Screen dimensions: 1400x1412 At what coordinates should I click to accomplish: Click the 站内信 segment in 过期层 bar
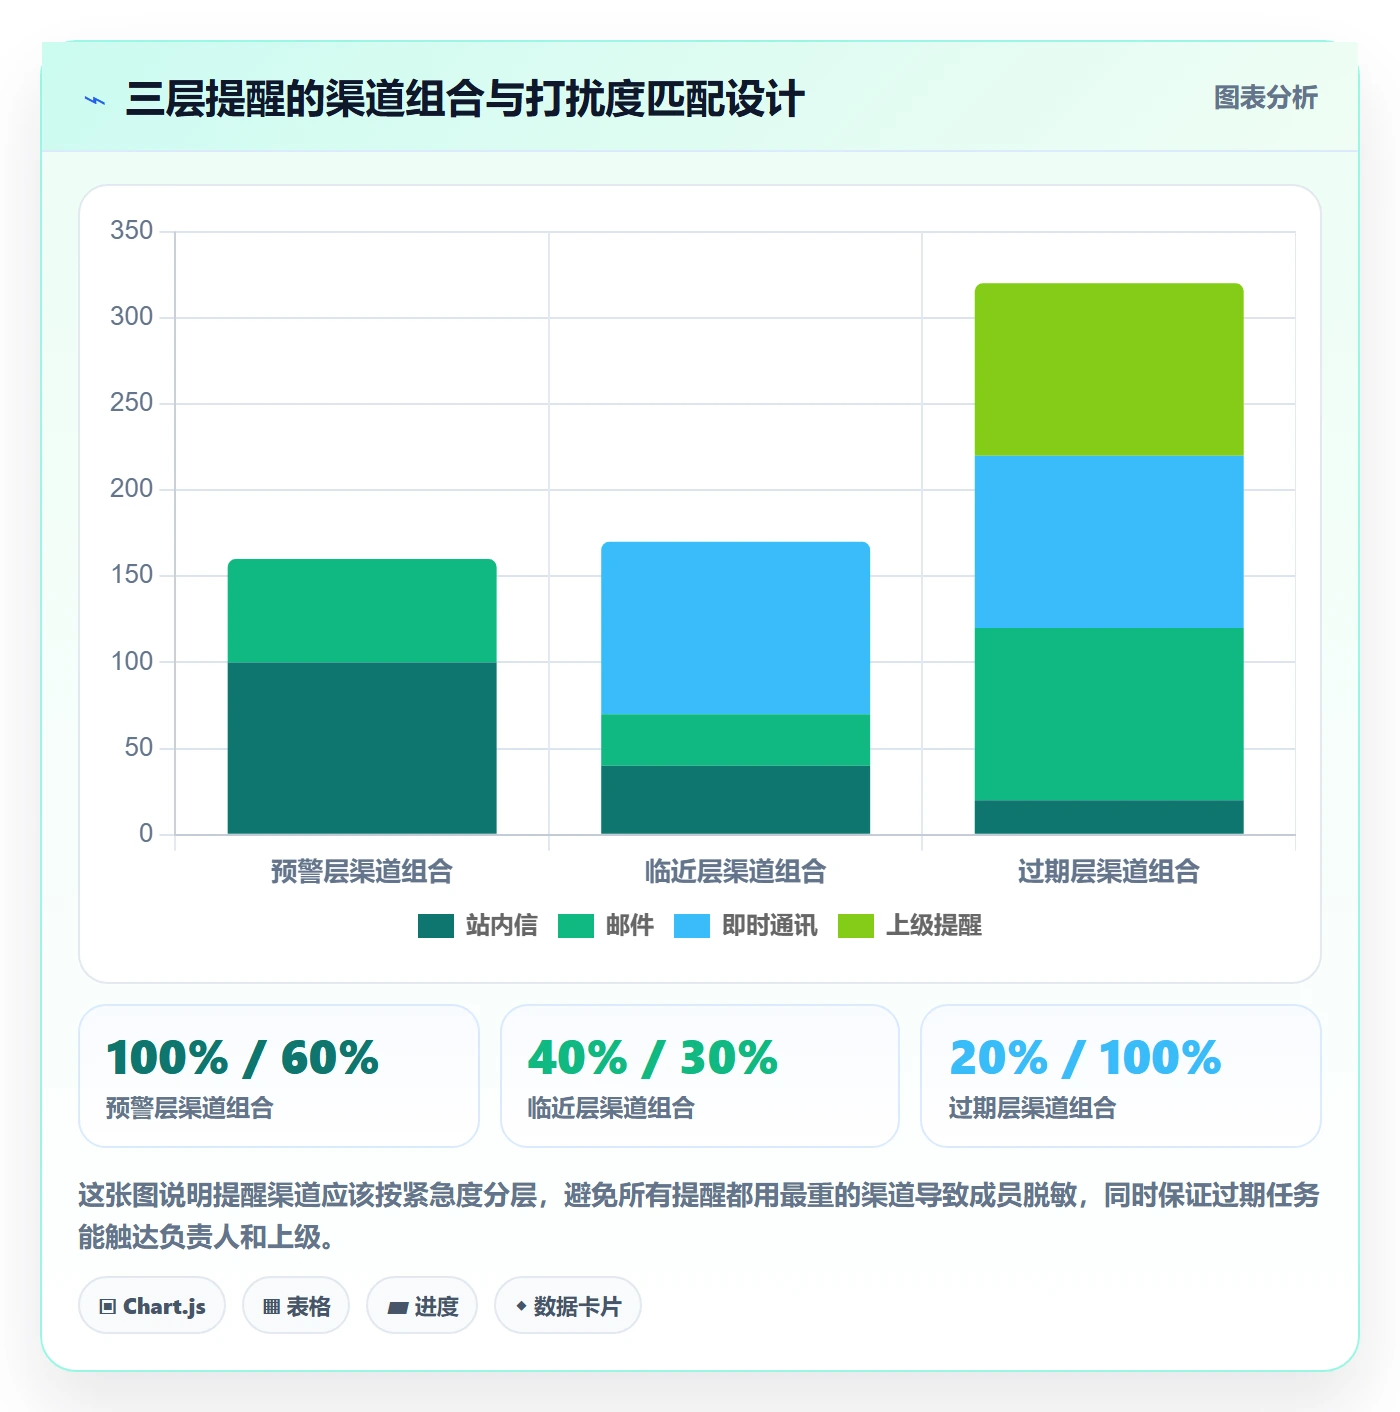coord(1109,817)
